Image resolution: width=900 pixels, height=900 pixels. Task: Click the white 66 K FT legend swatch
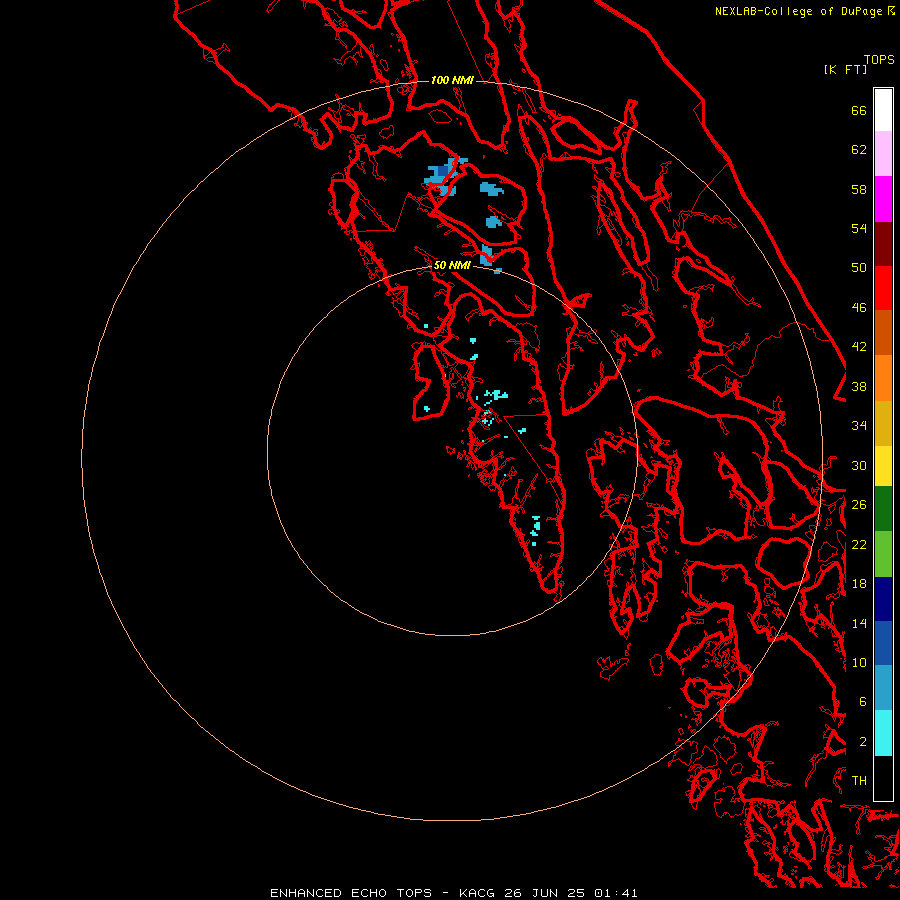(x=883, y=110)
